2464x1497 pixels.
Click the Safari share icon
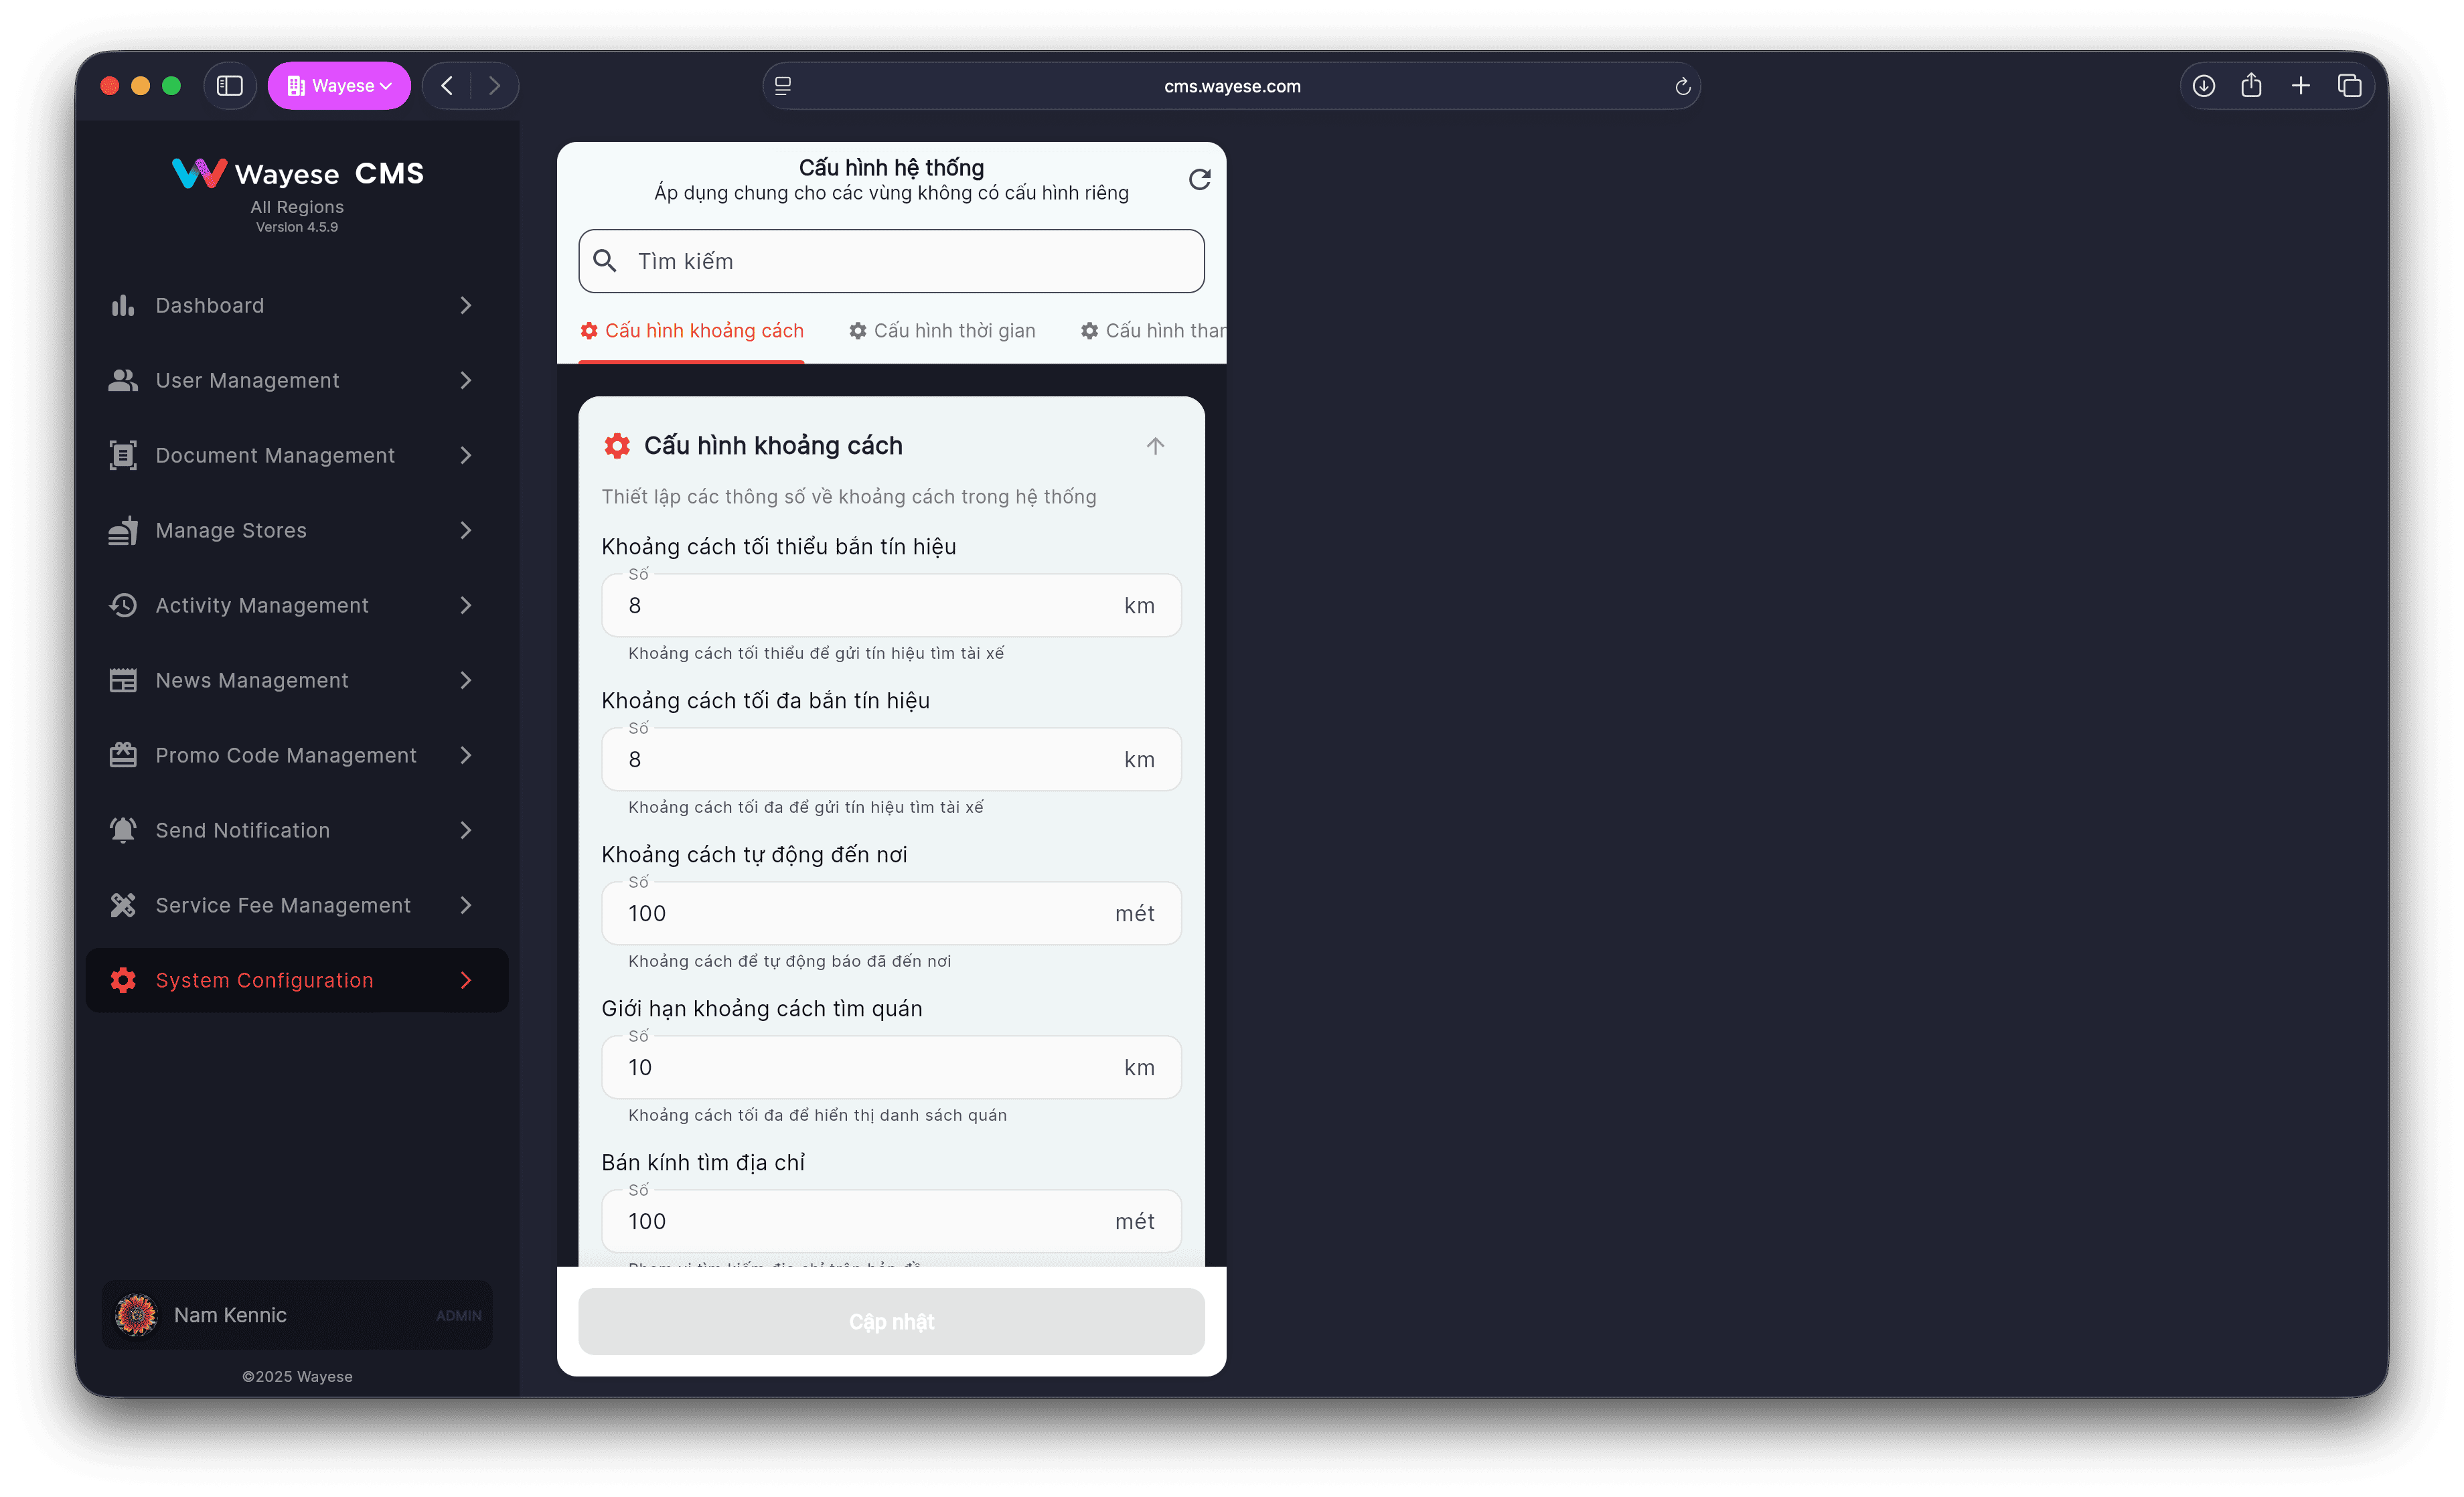click(x=2251, y=85)
